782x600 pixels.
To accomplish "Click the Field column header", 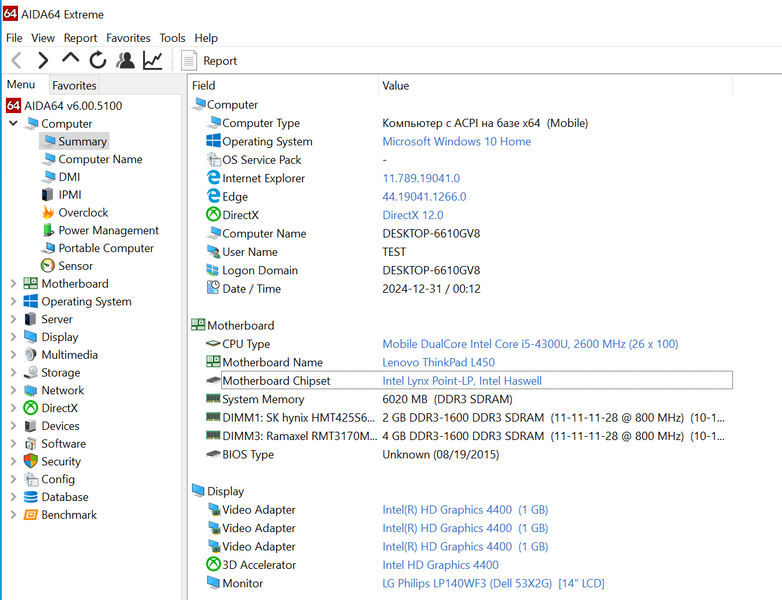I will (283, 85).
